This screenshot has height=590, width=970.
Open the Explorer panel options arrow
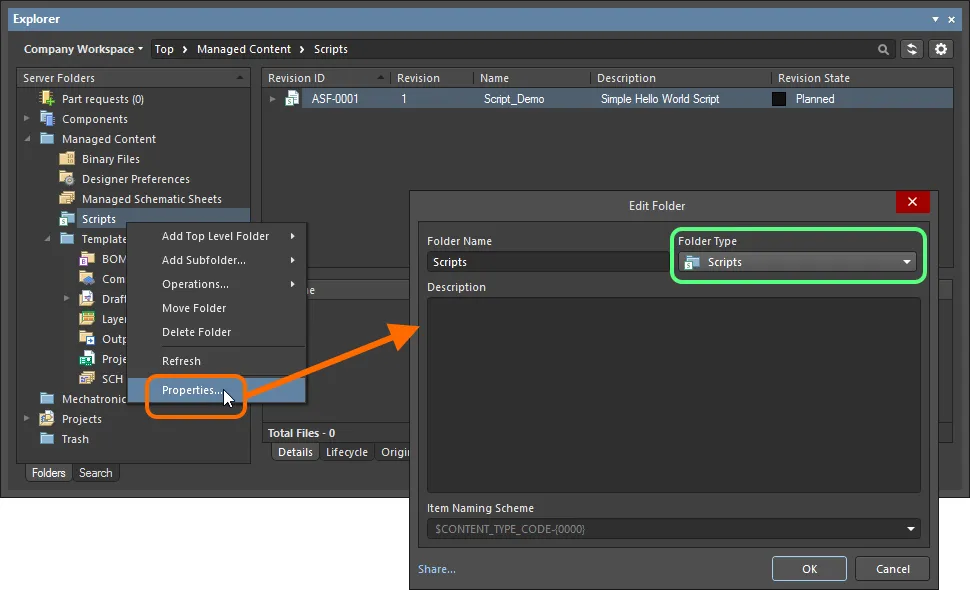pyautogui.click(x=935, y=19)
